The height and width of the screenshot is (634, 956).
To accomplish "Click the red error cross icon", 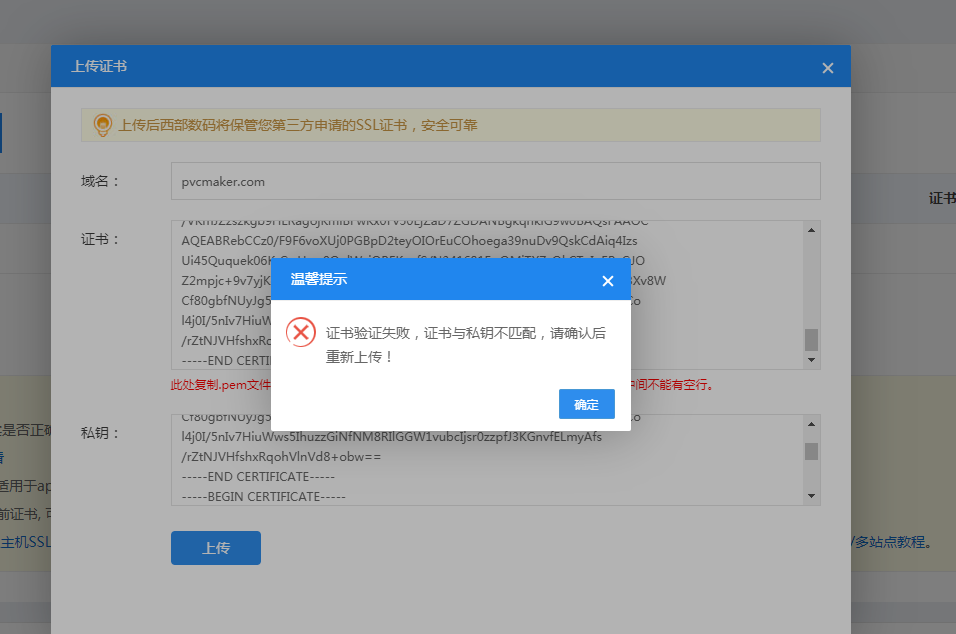I will (x=301, y=333).
